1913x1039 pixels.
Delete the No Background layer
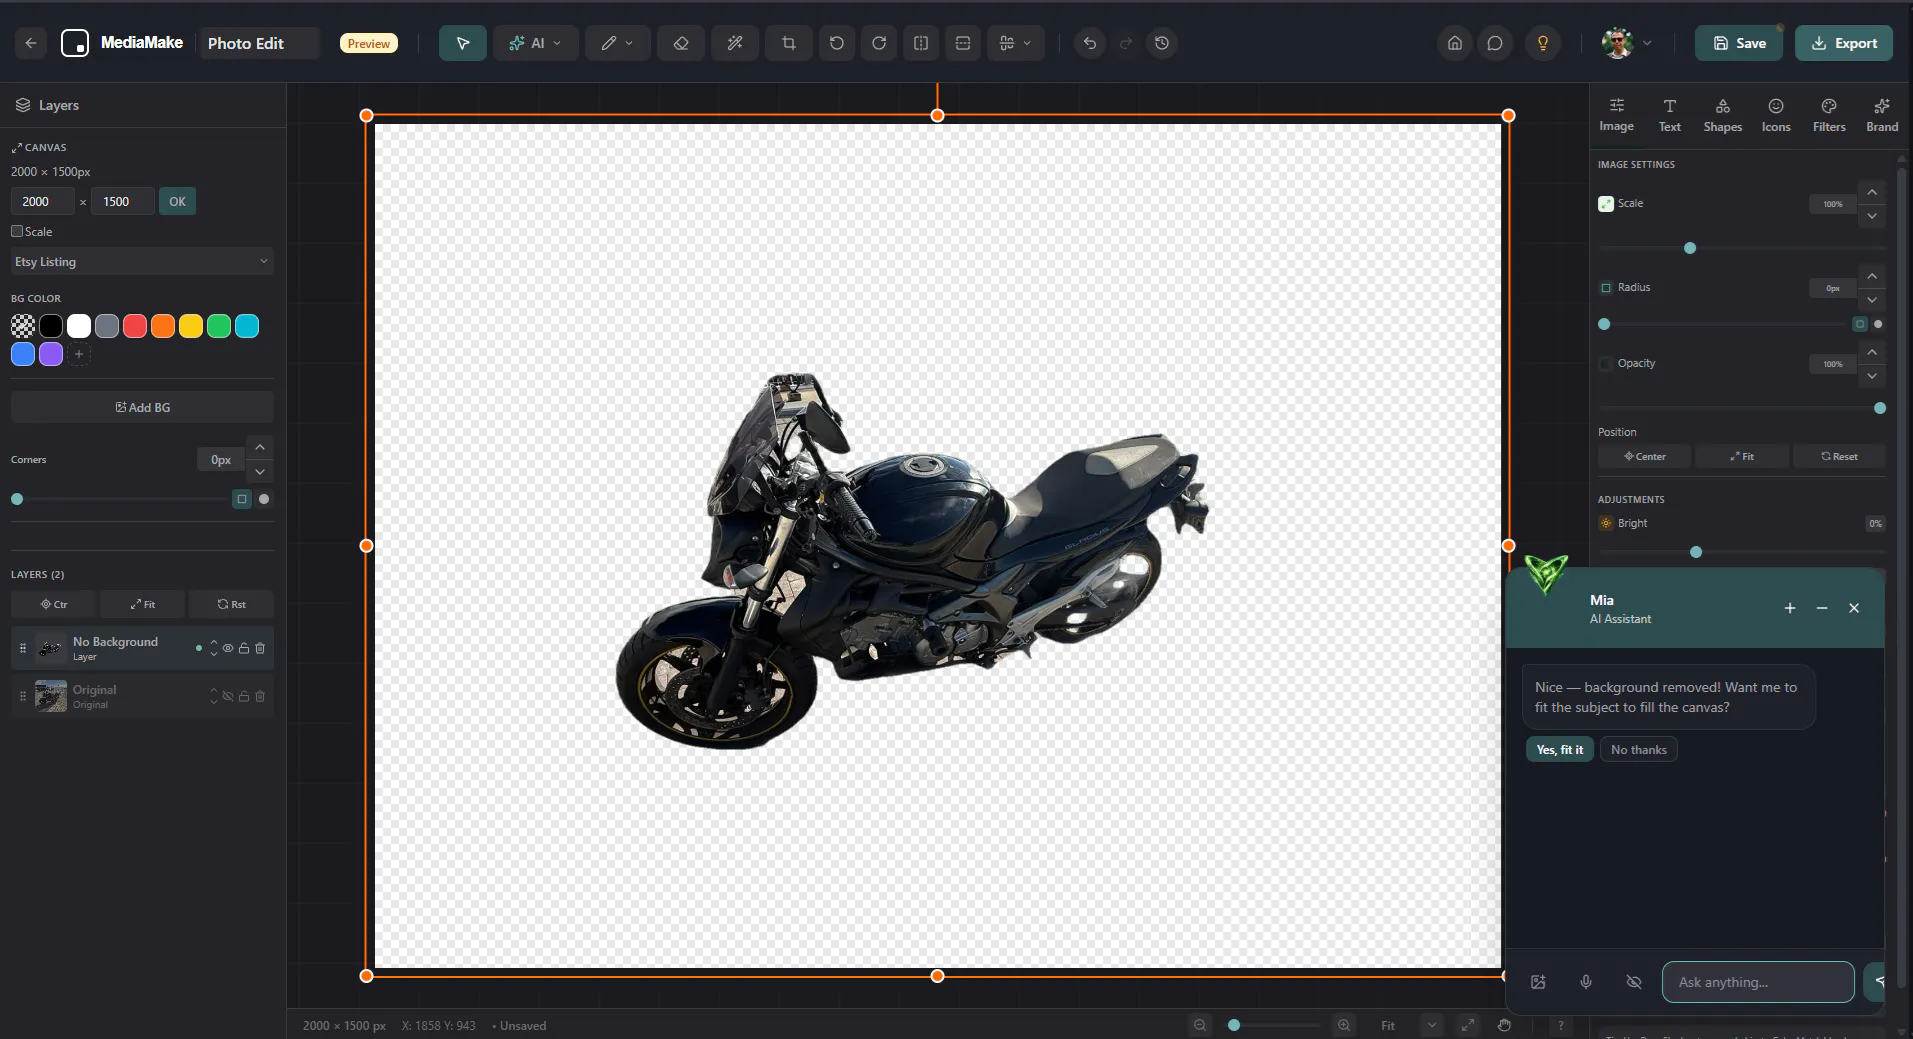click(260, 648)
